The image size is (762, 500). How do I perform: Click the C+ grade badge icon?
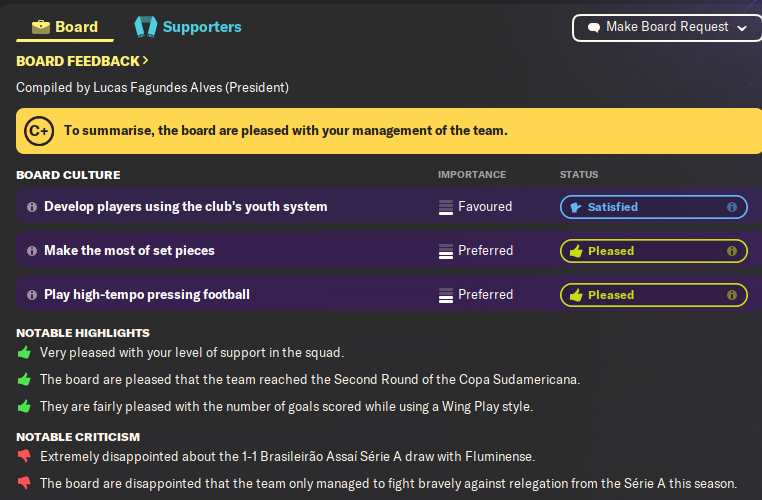click(39, 130)
